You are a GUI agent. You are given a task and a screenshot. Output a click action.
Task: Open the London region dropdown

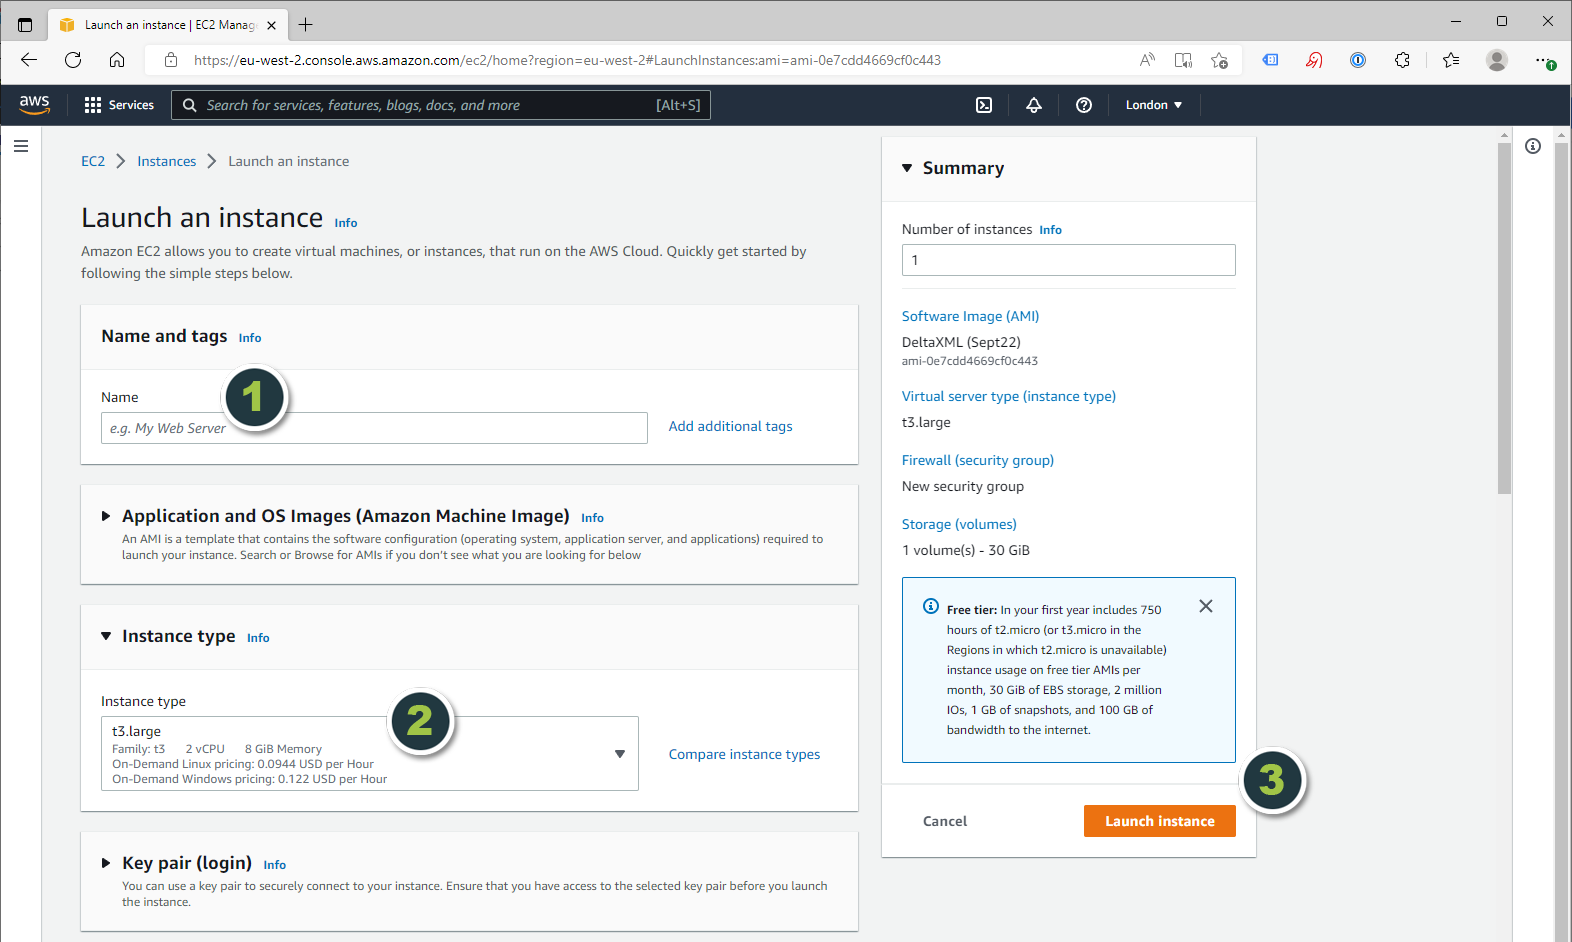(x=1153, y=105)
